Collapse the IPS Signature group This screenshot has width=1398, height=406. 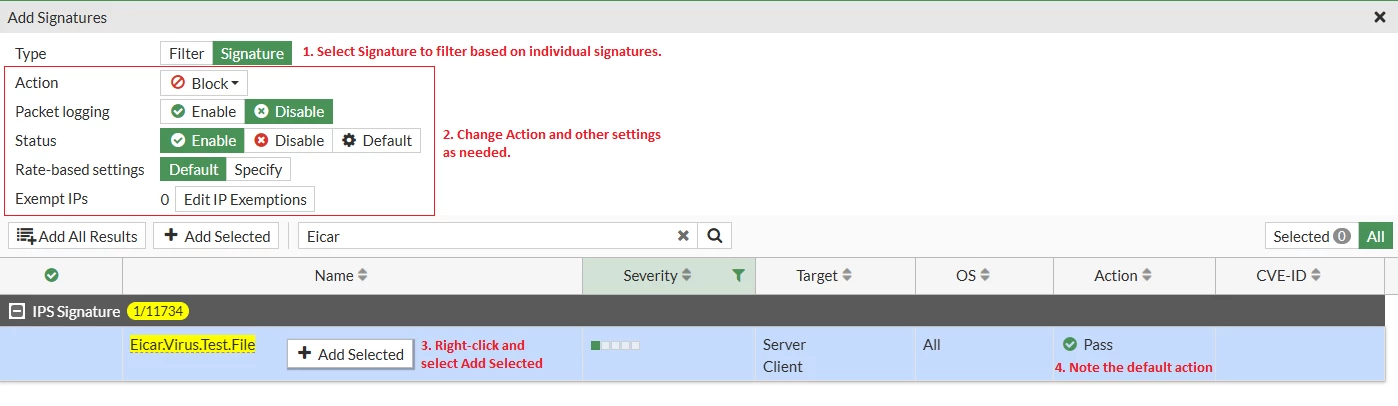[x=17, y=311]
